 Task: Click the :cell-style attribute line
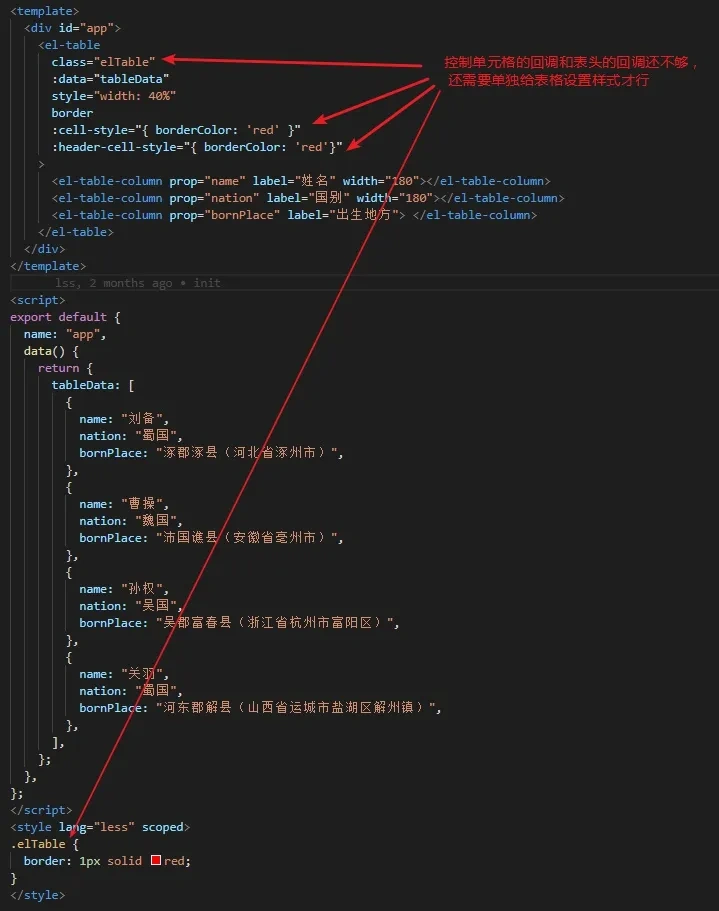[175, 130]
